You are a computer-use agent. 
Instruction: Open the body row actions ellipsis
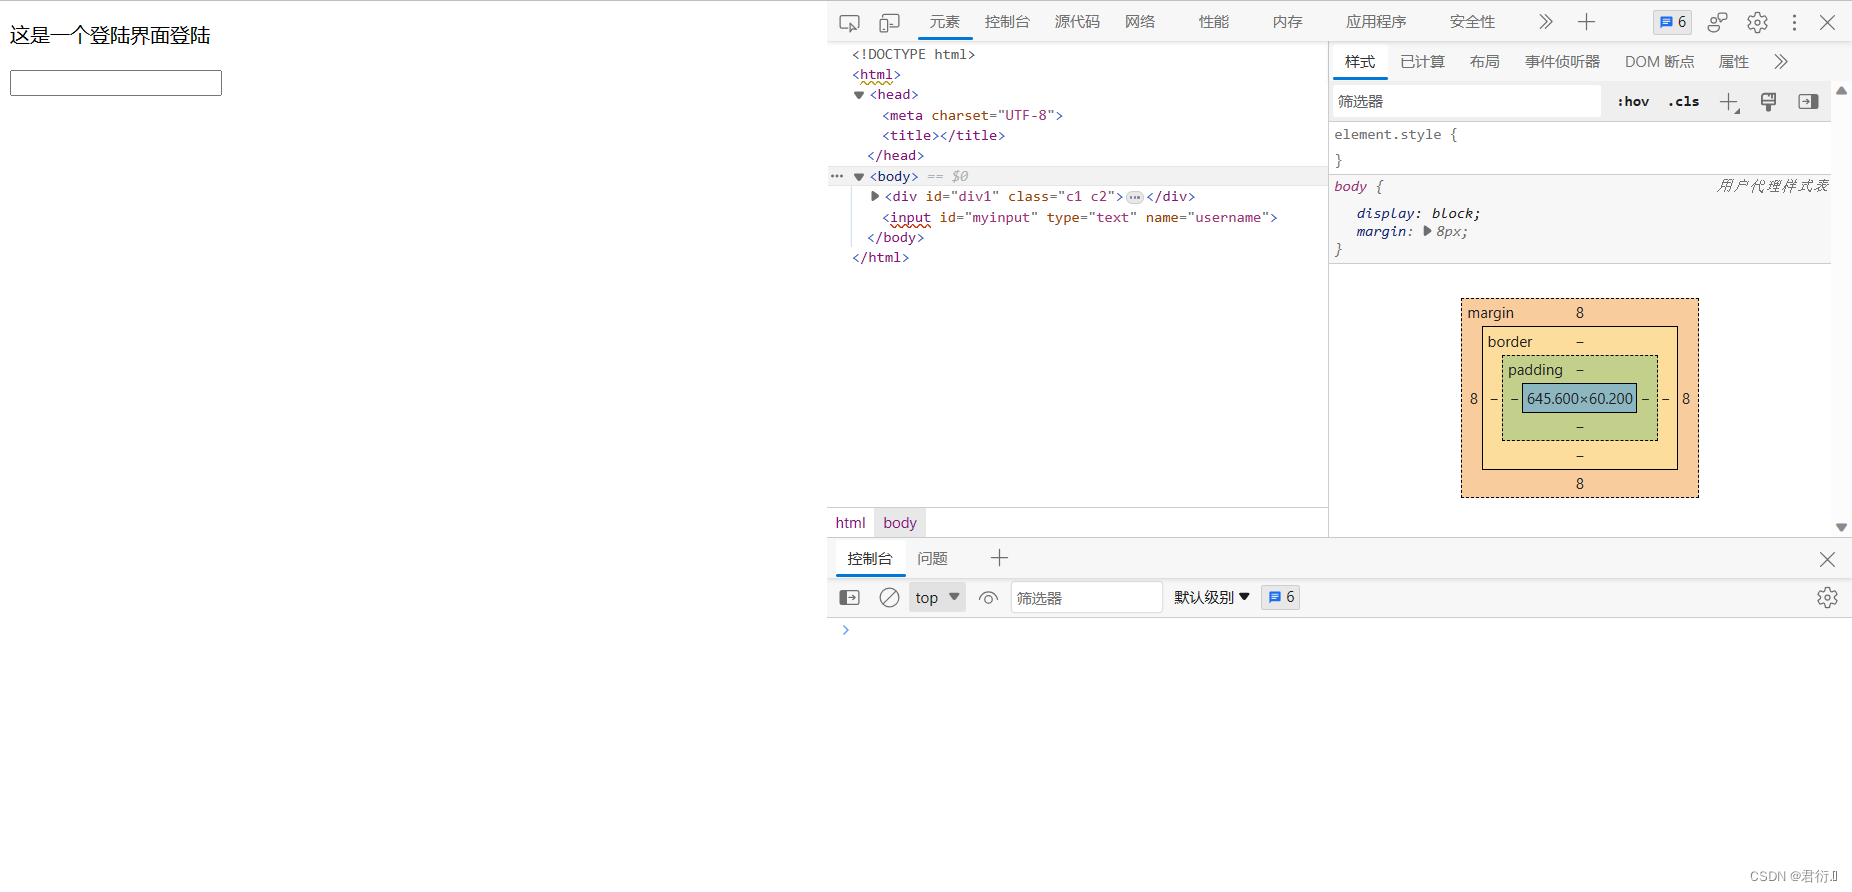[x=837, y=176]
